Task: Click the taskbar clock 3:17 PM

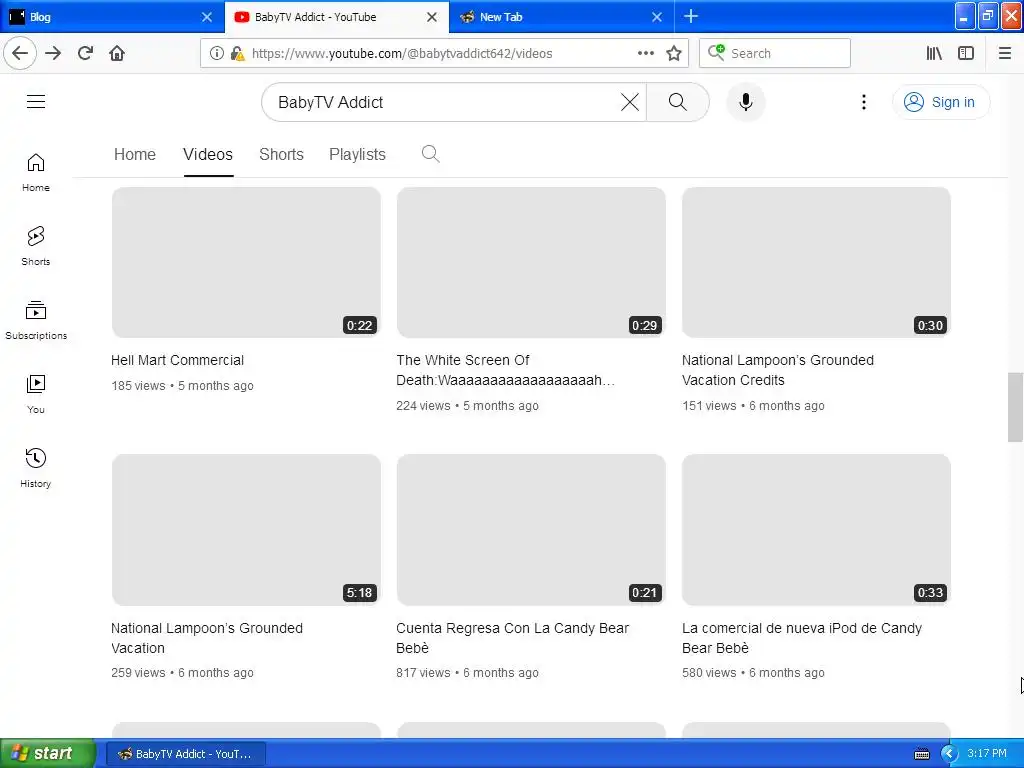Action: tap(987, 753)
